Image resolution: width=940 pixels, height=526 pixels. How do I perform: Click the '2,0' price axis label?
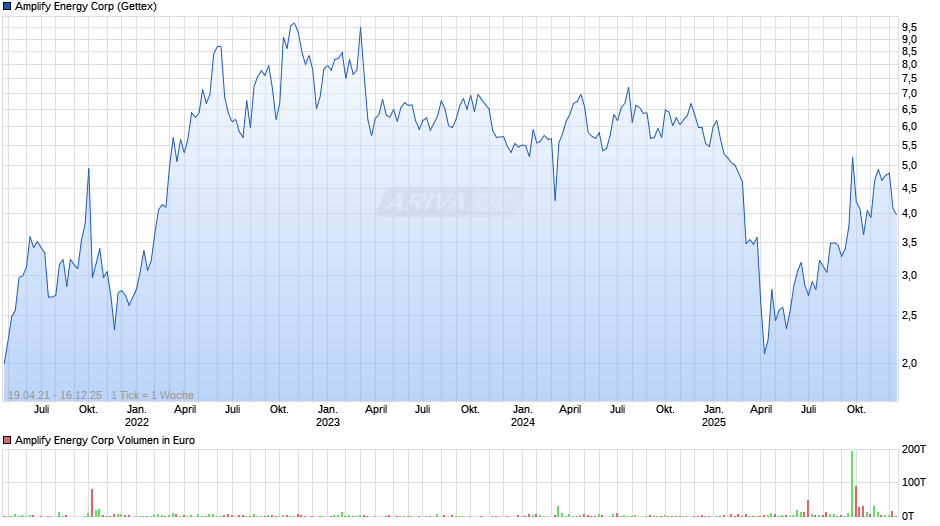pos(909,363)
